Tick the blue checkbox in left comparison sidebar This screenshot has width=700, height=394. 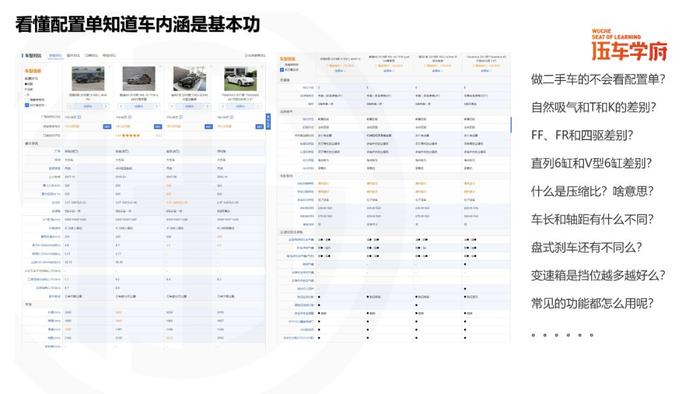coord(27,105)
